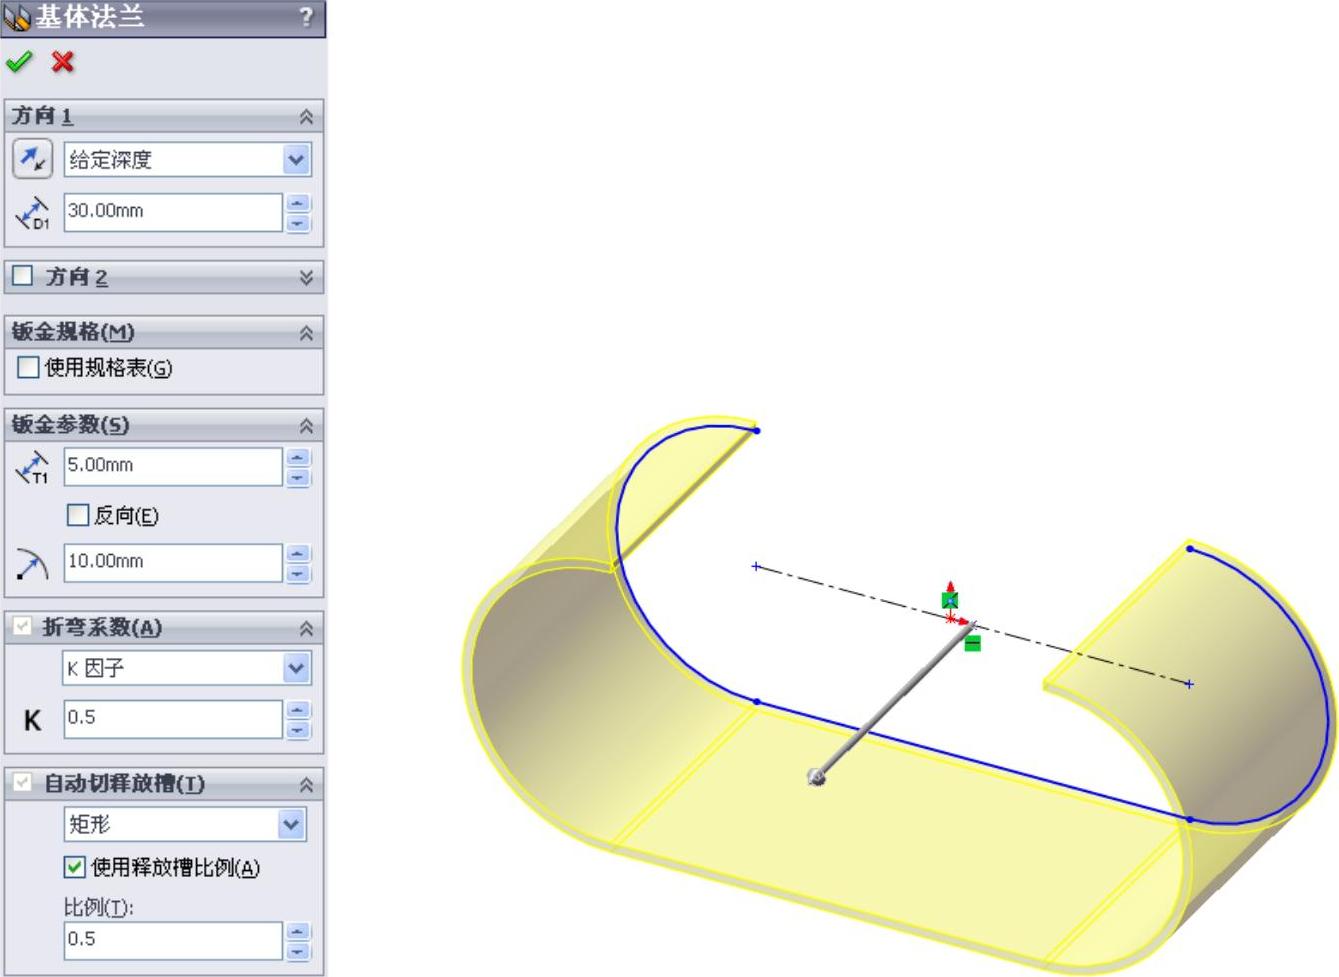
Task: Collapse 自动切释放槽(T) section chevron
Action: click(x=306, y=784)
